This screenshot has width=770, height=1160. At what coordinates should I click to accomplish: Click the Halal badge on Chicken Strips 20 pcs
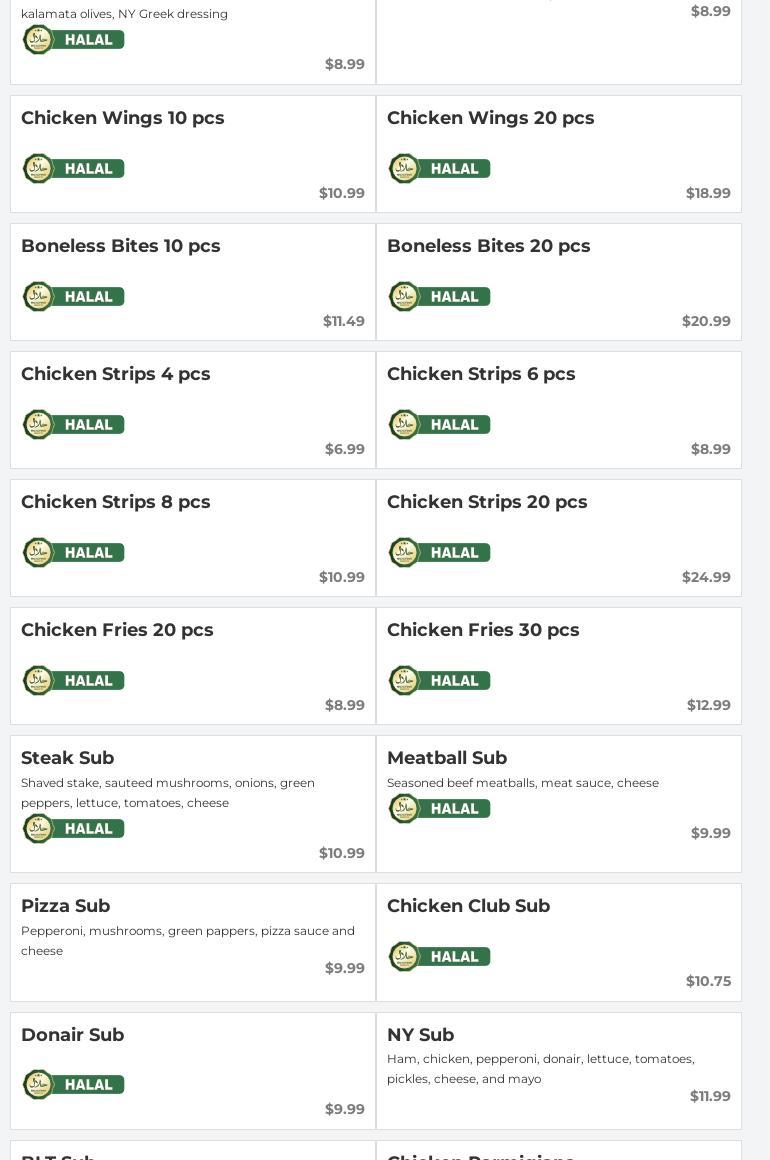pyautogui.click(x=440, y=552)
